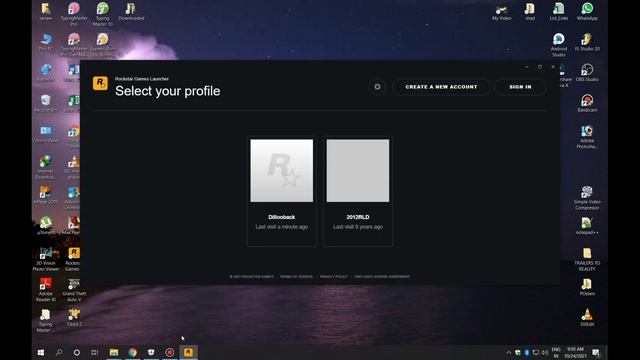Select Bandicam desktop icon
The image size is (640, 360).
coord(587,103)
